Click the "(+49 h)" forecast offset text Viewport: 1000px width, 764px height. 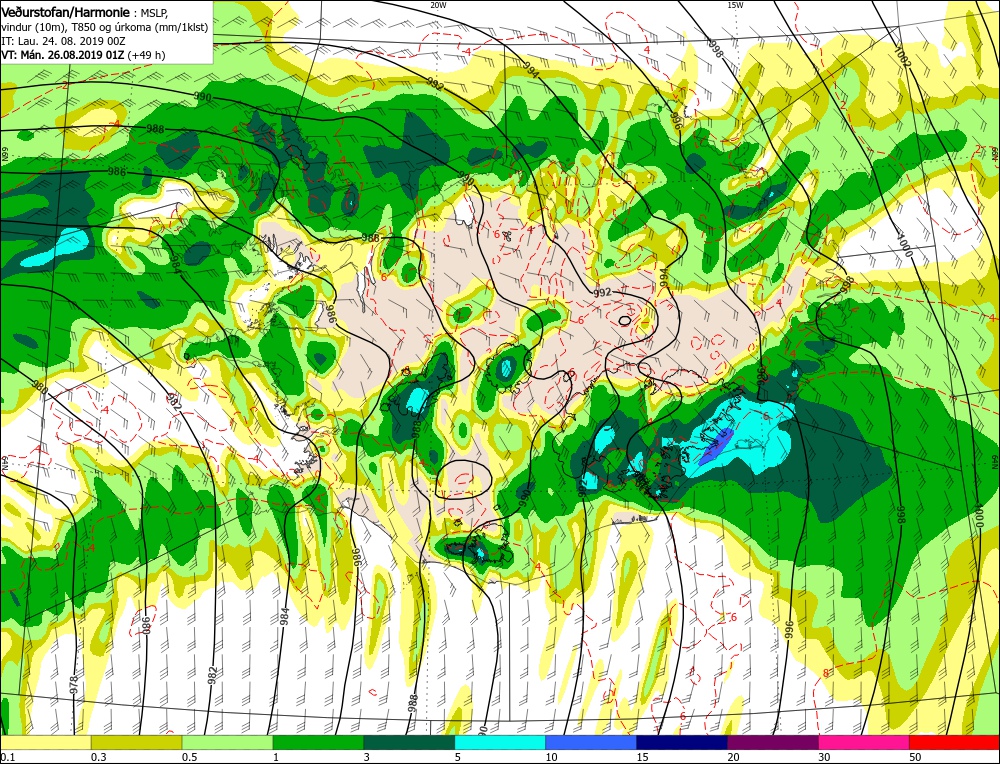(x=146, y=55)
